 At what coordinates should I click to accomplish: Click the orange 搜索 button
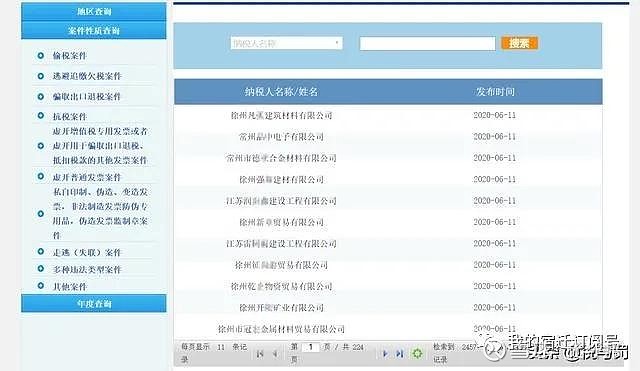[x=520, y=43]
